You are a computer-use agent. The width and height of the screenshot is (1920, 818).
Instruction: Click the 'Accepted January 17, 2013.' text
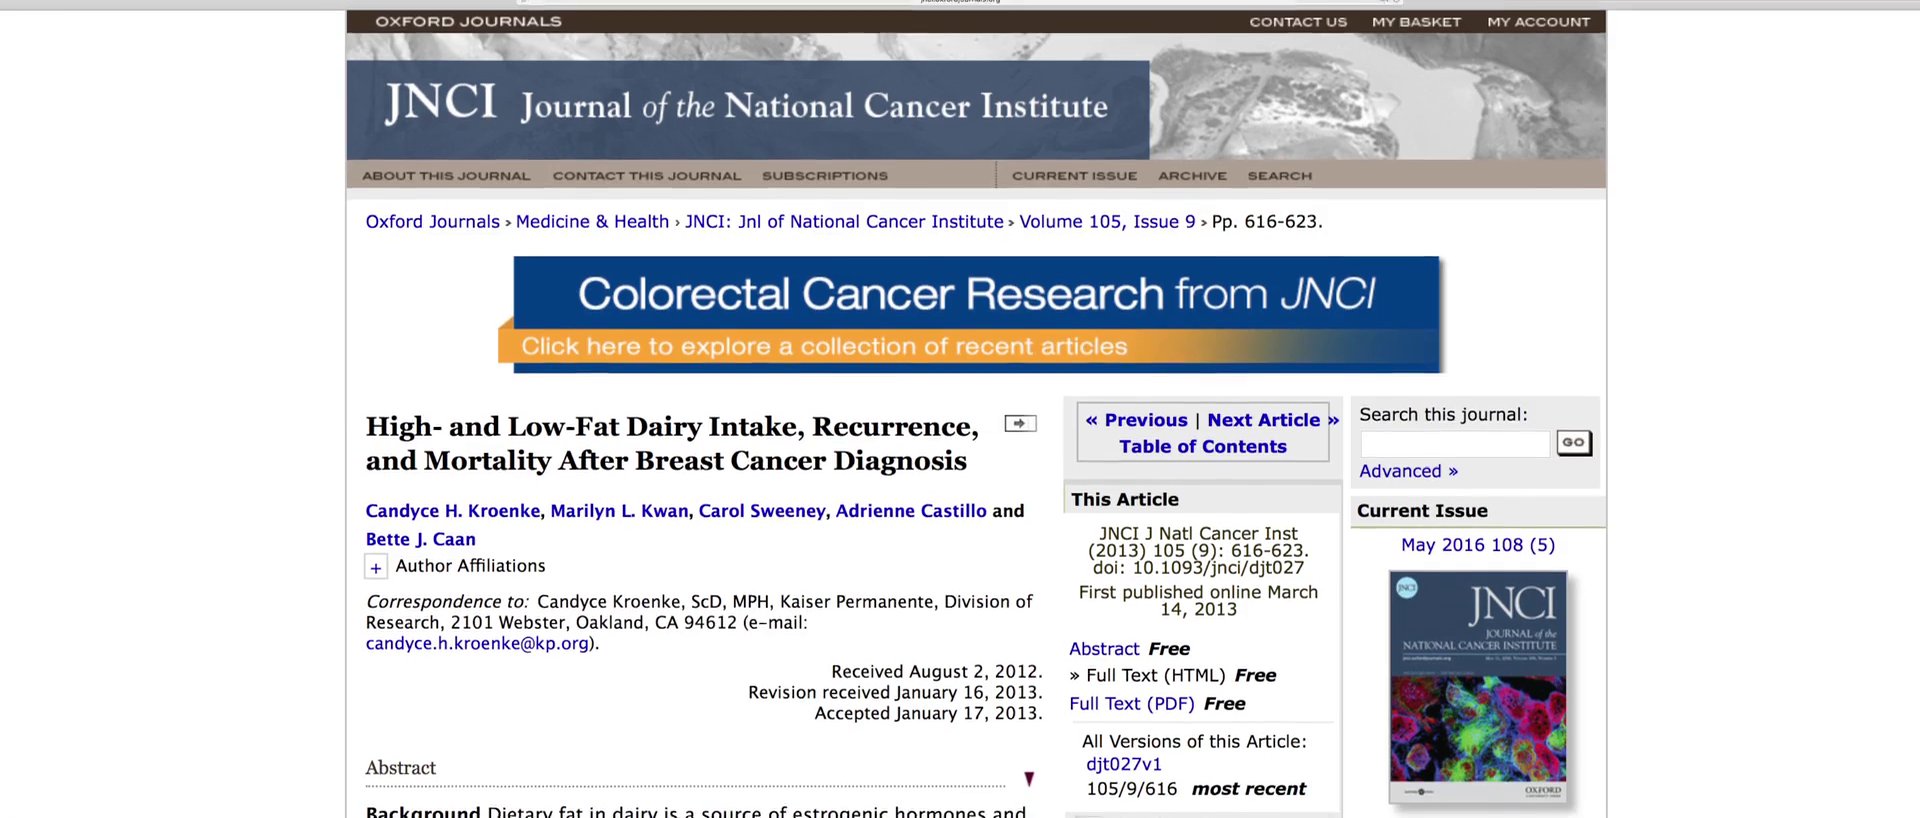tap(929, 713)
